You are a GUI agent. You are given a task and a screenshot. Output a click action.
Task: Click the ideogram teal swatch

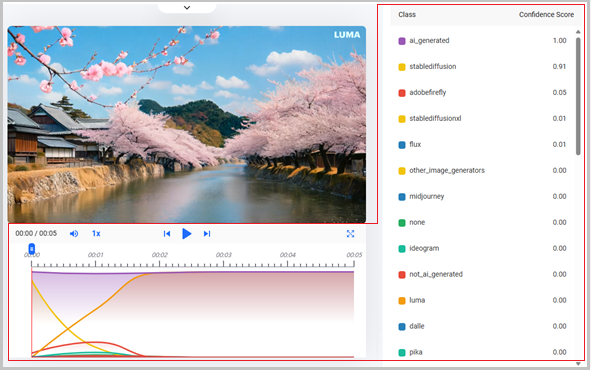click(x=402, y=249)
